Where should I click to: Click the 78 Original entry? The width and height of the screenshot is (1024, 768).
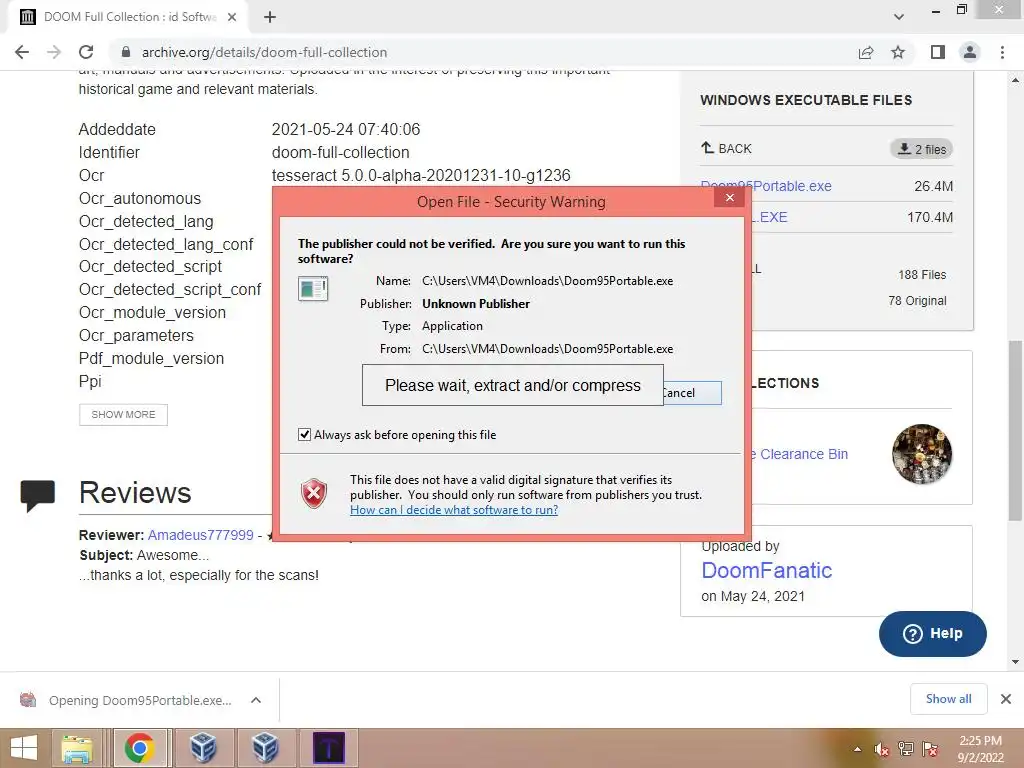click(917, 301)
